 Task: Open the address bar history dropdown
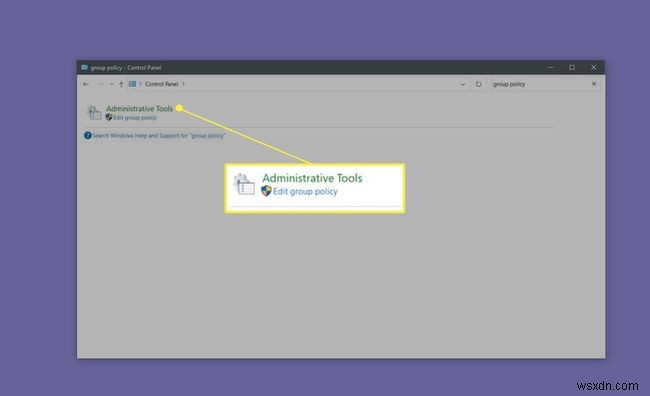click(x=463, y=84)
